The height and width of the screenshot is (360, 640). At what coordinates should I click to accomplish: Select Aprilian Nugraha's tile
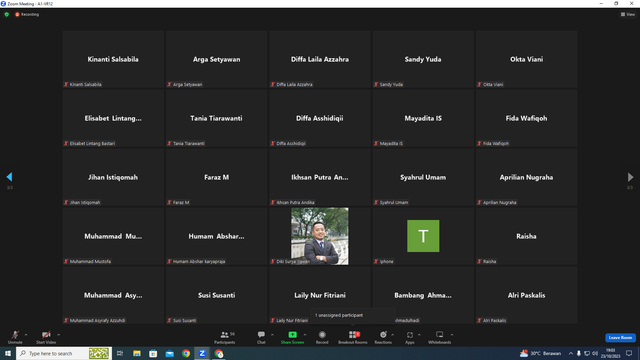pos(527,177)
